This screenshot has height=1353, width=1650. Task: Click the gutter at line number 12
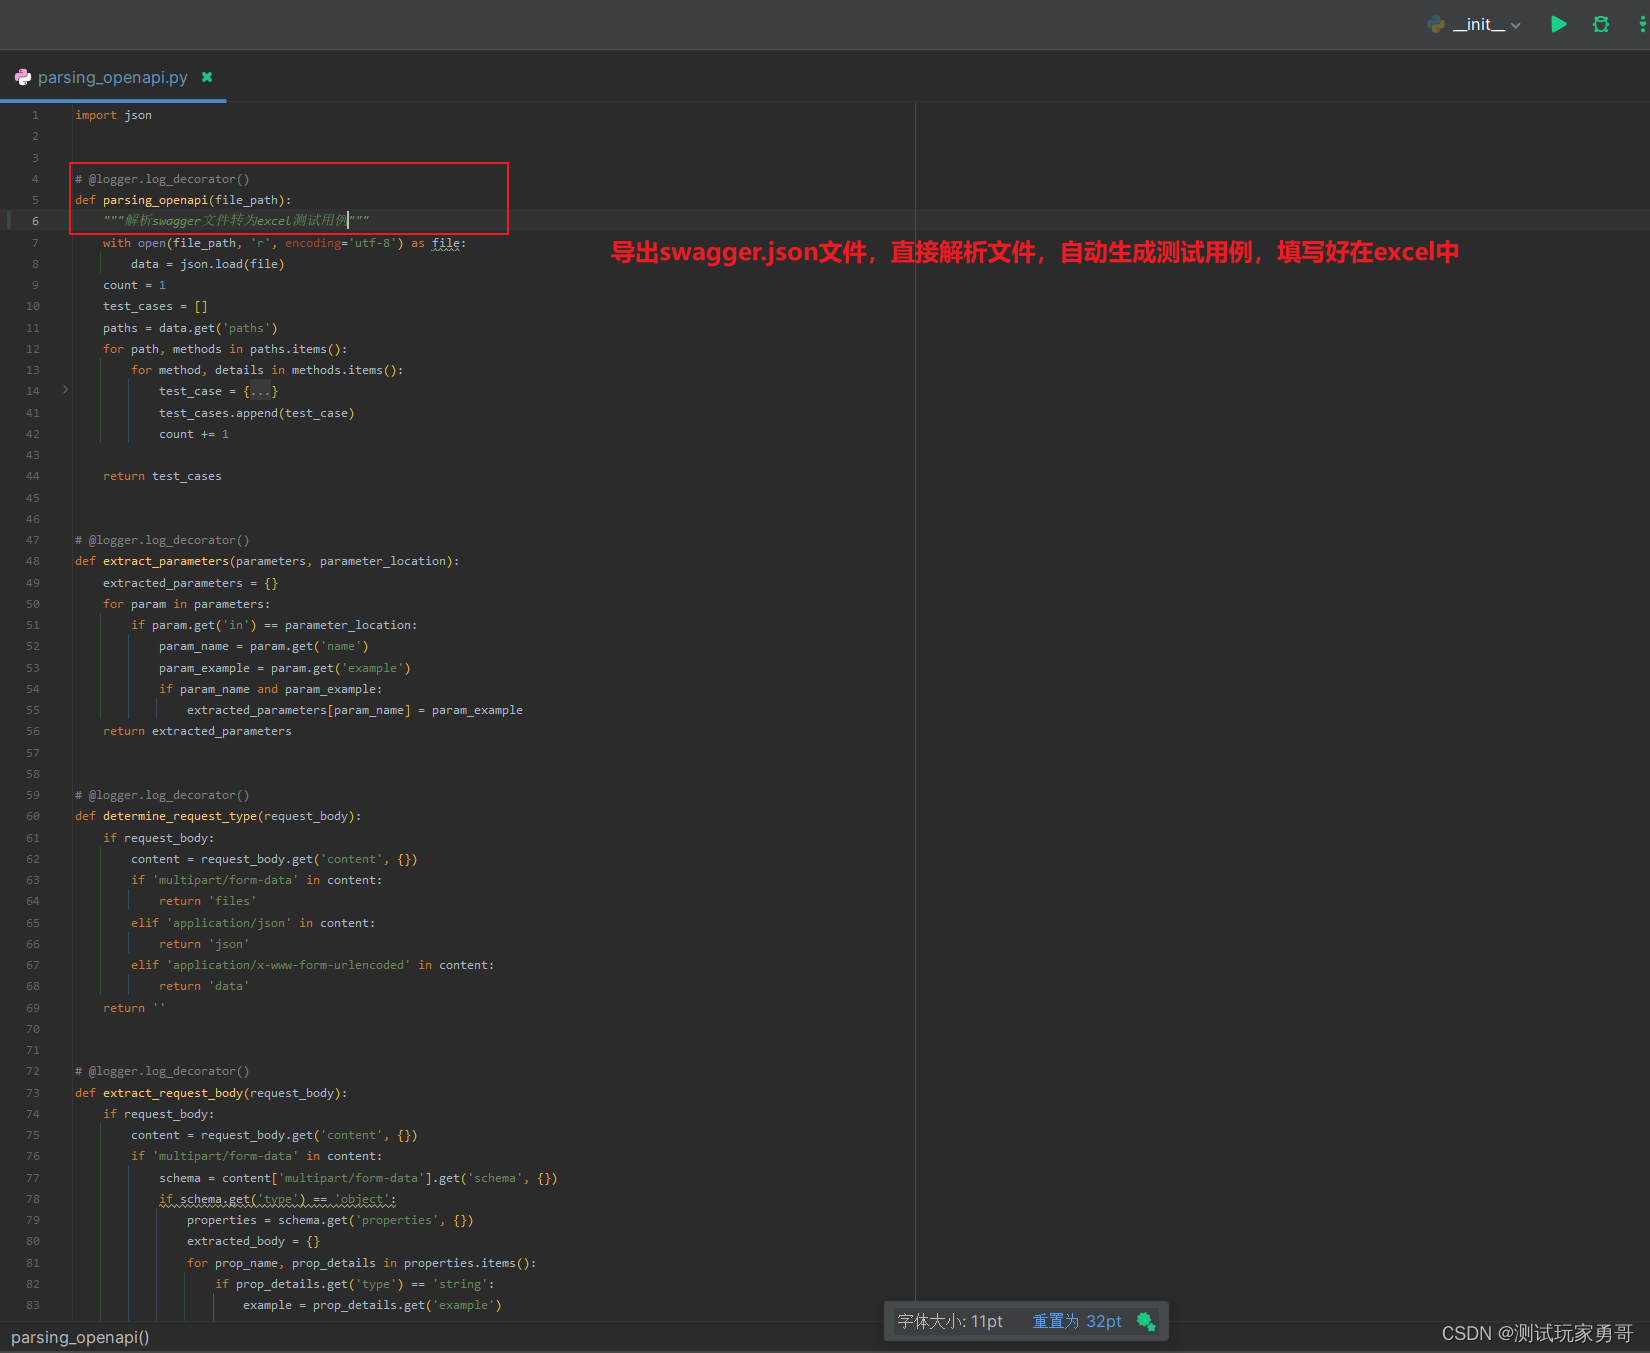pyautogui.click(x=33, y=349)
